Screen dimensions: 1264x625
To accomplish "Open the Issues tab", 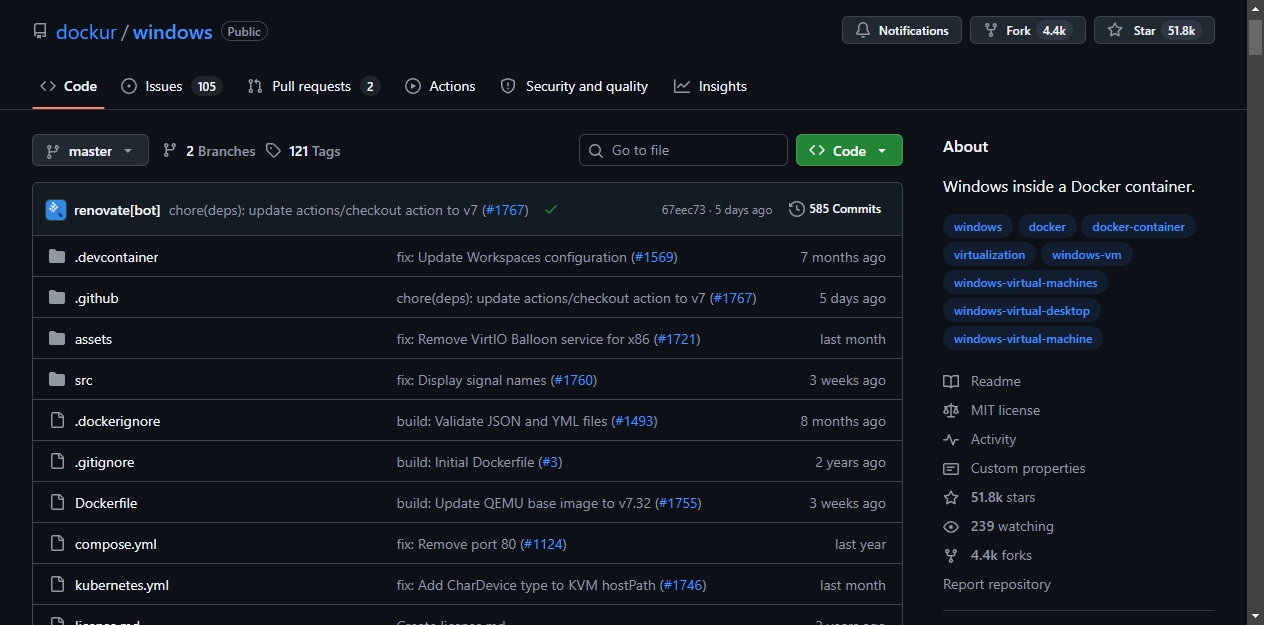I will coord(171,86).
